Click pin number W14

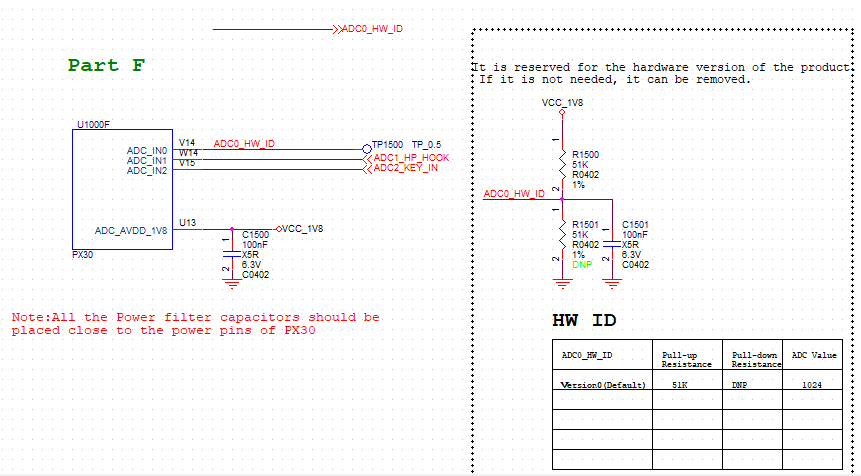[x=188, y=153]
